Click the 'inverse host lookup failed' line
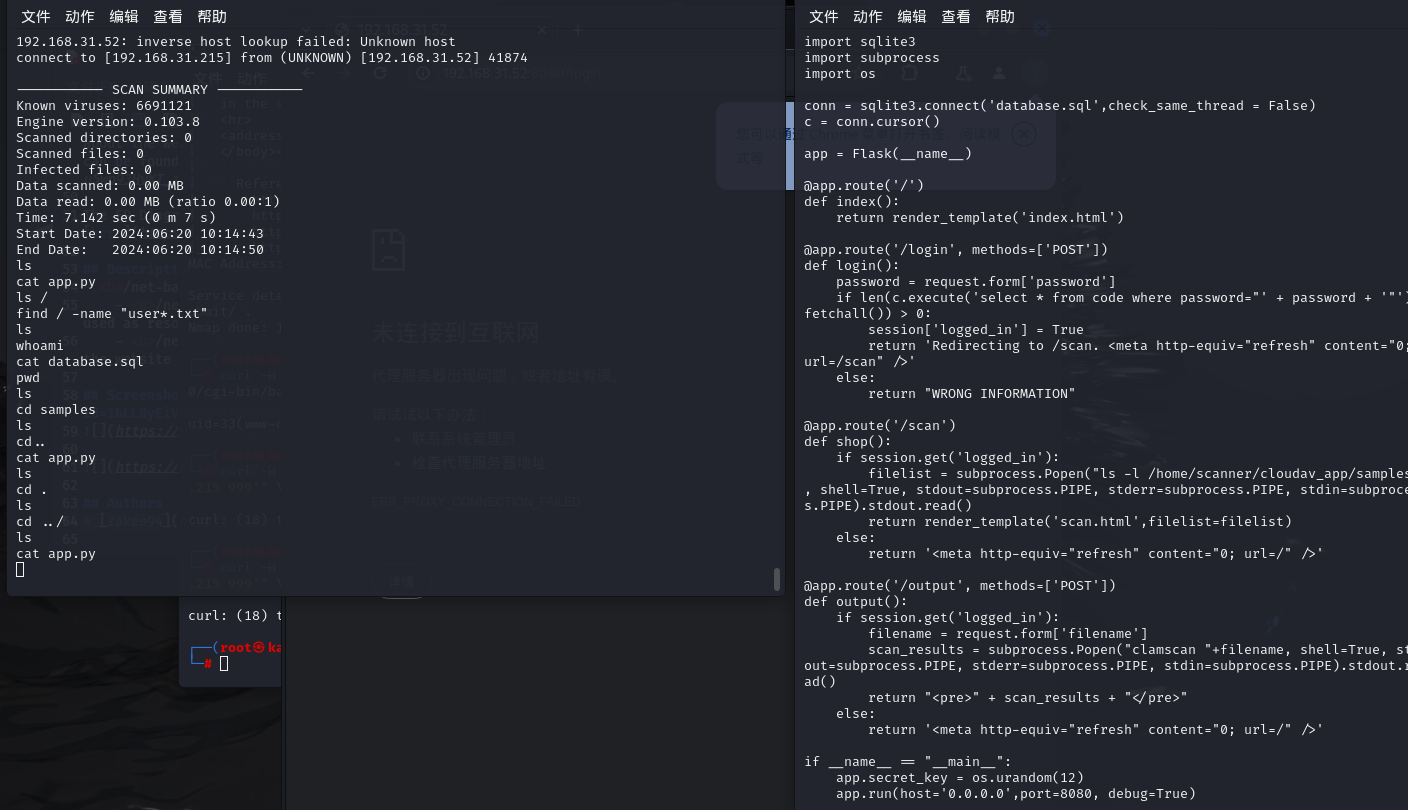The image size is (1408, 810). (236, 42)
